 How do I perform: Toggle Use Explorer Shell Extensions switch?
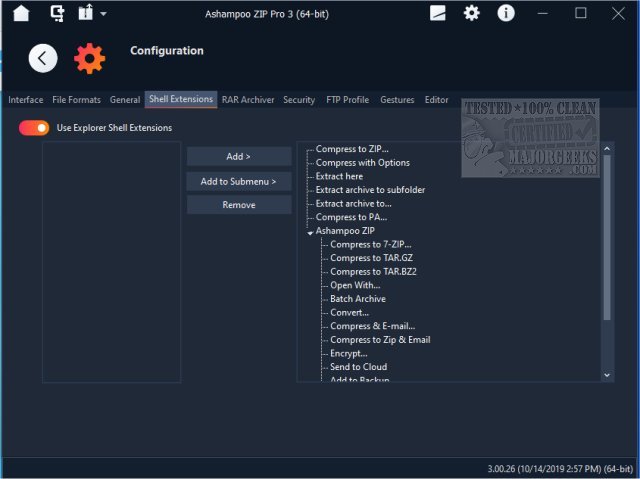(x=34, y=128)
